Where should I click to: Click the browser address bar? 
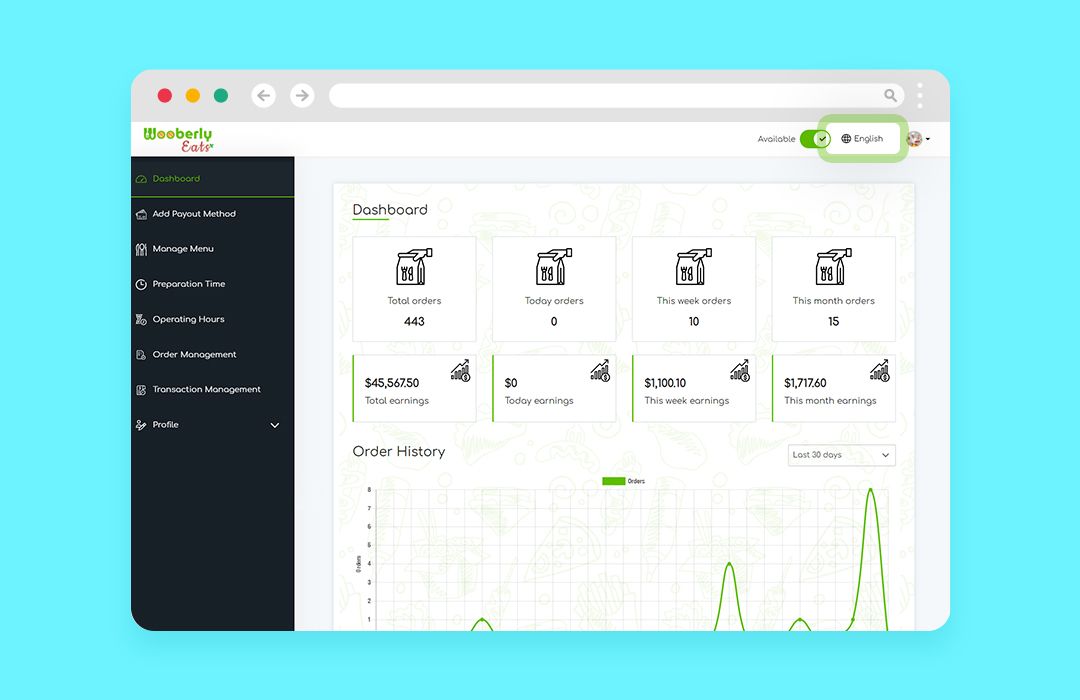point(616,95)
